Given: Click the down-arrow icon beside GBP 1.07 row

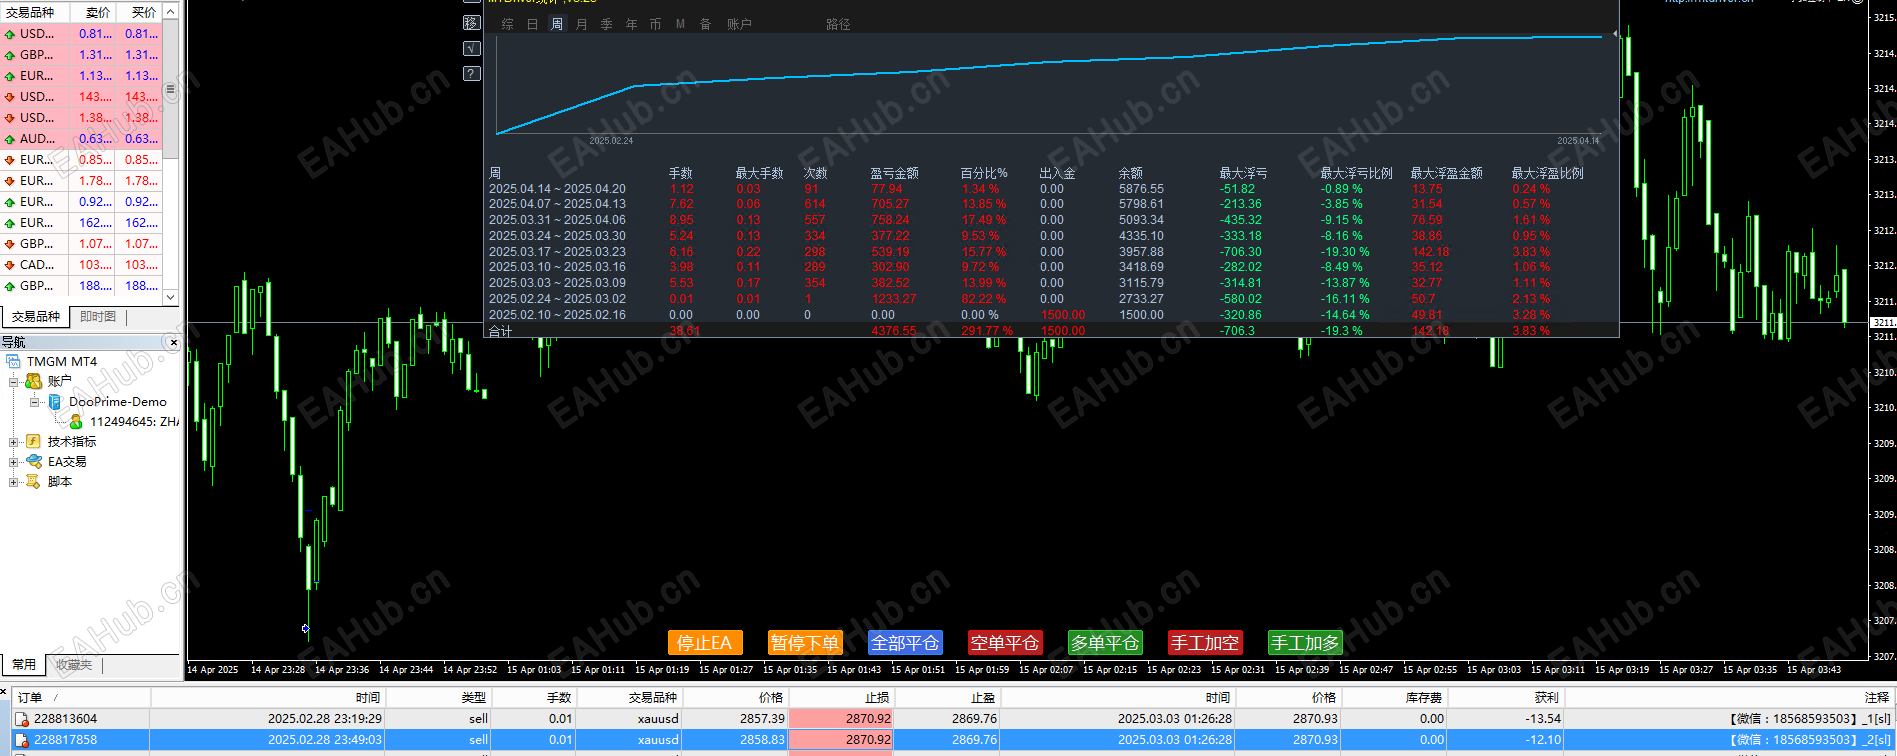Looking at the screenshot, I should point(10,244).
